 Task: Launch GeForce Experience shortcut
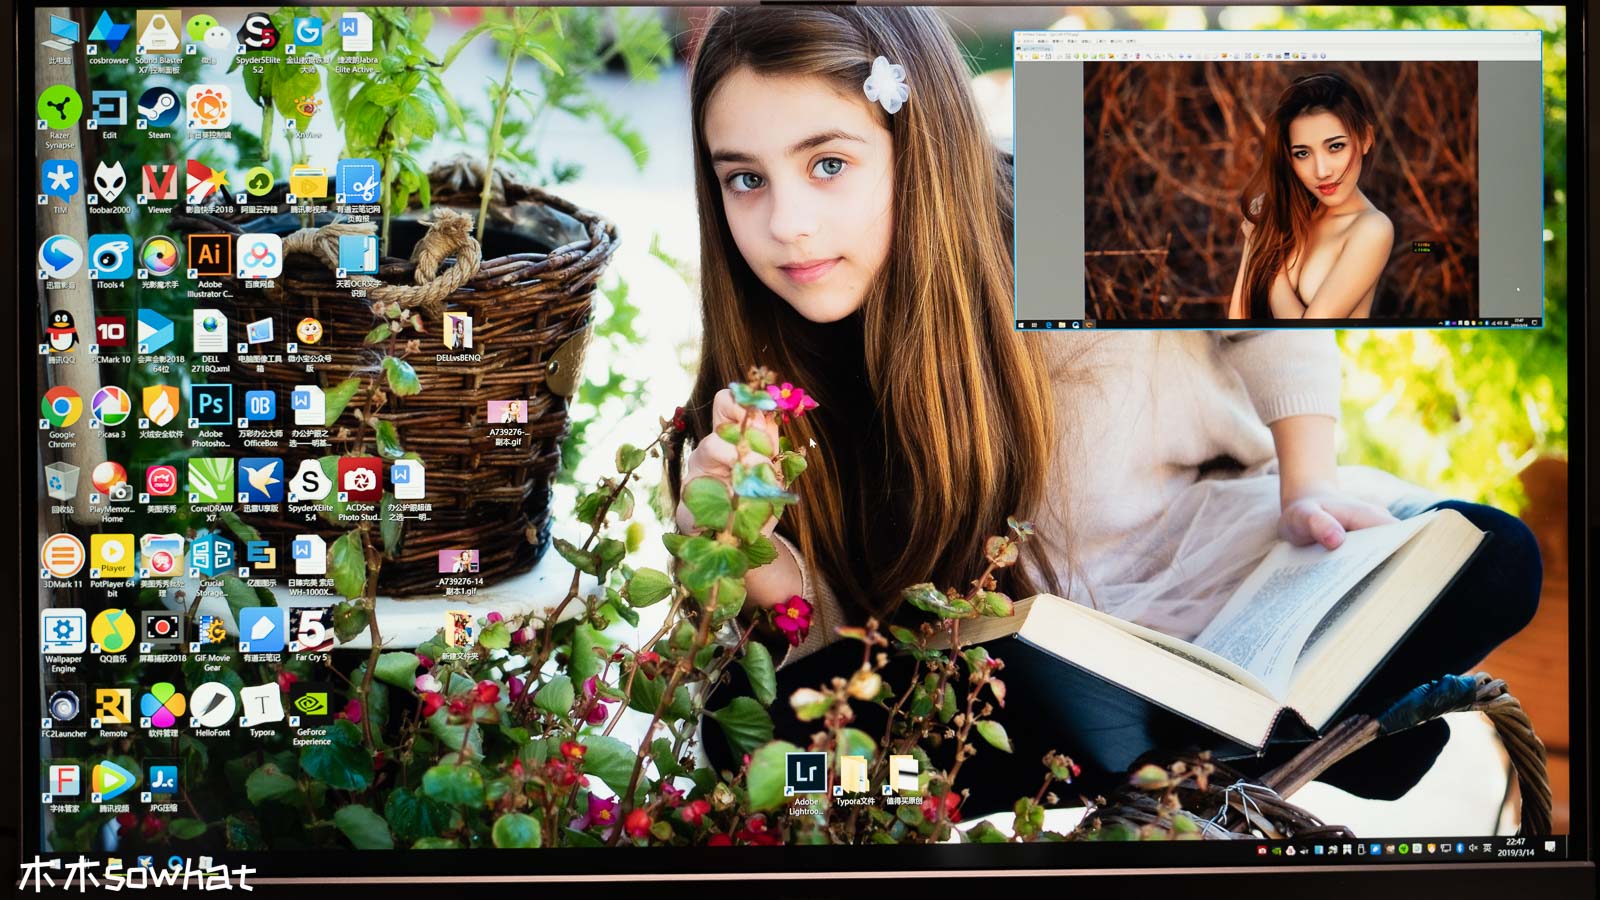click(x=311, y=716)
